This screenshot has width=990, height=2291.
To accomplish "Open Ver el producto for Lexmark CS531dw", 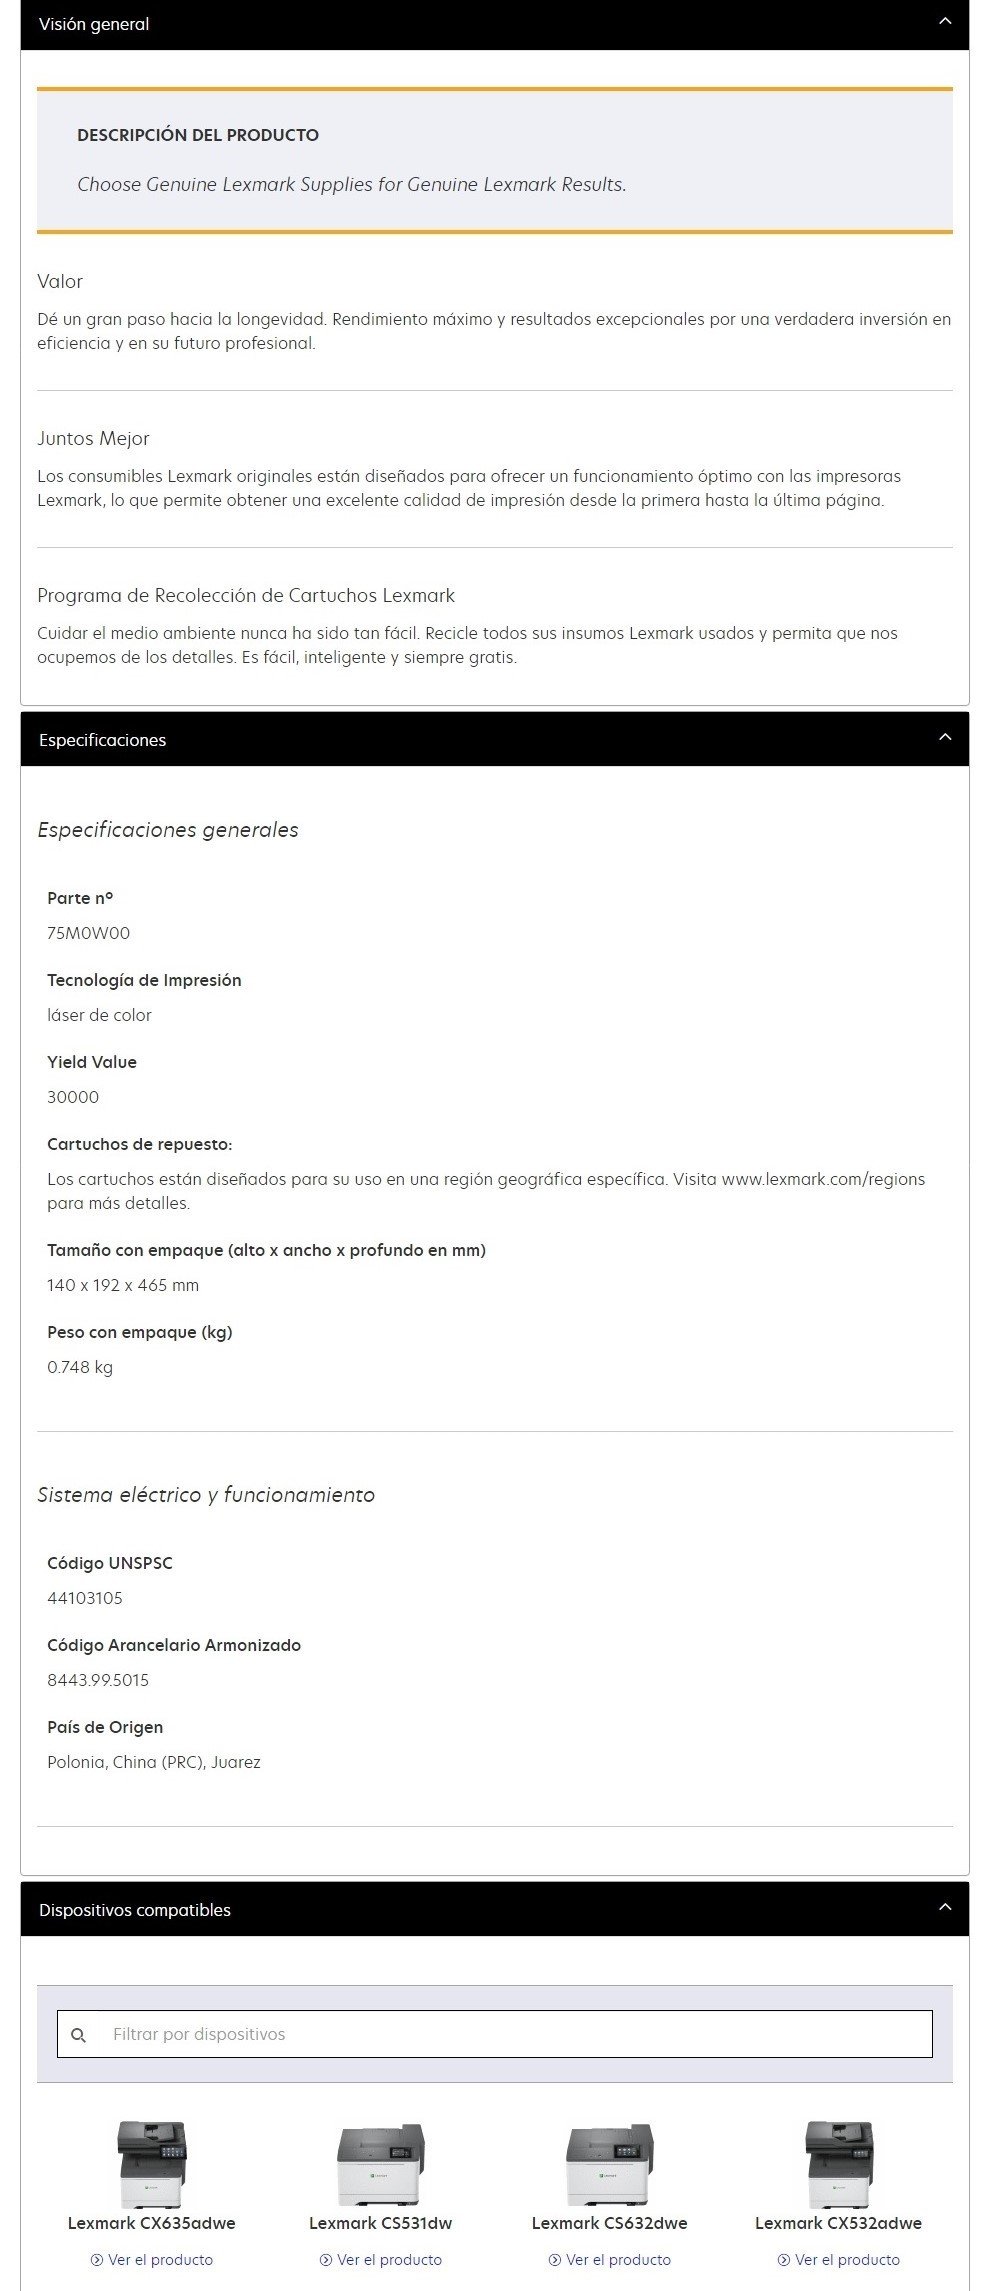I will tap(389, 2259).
